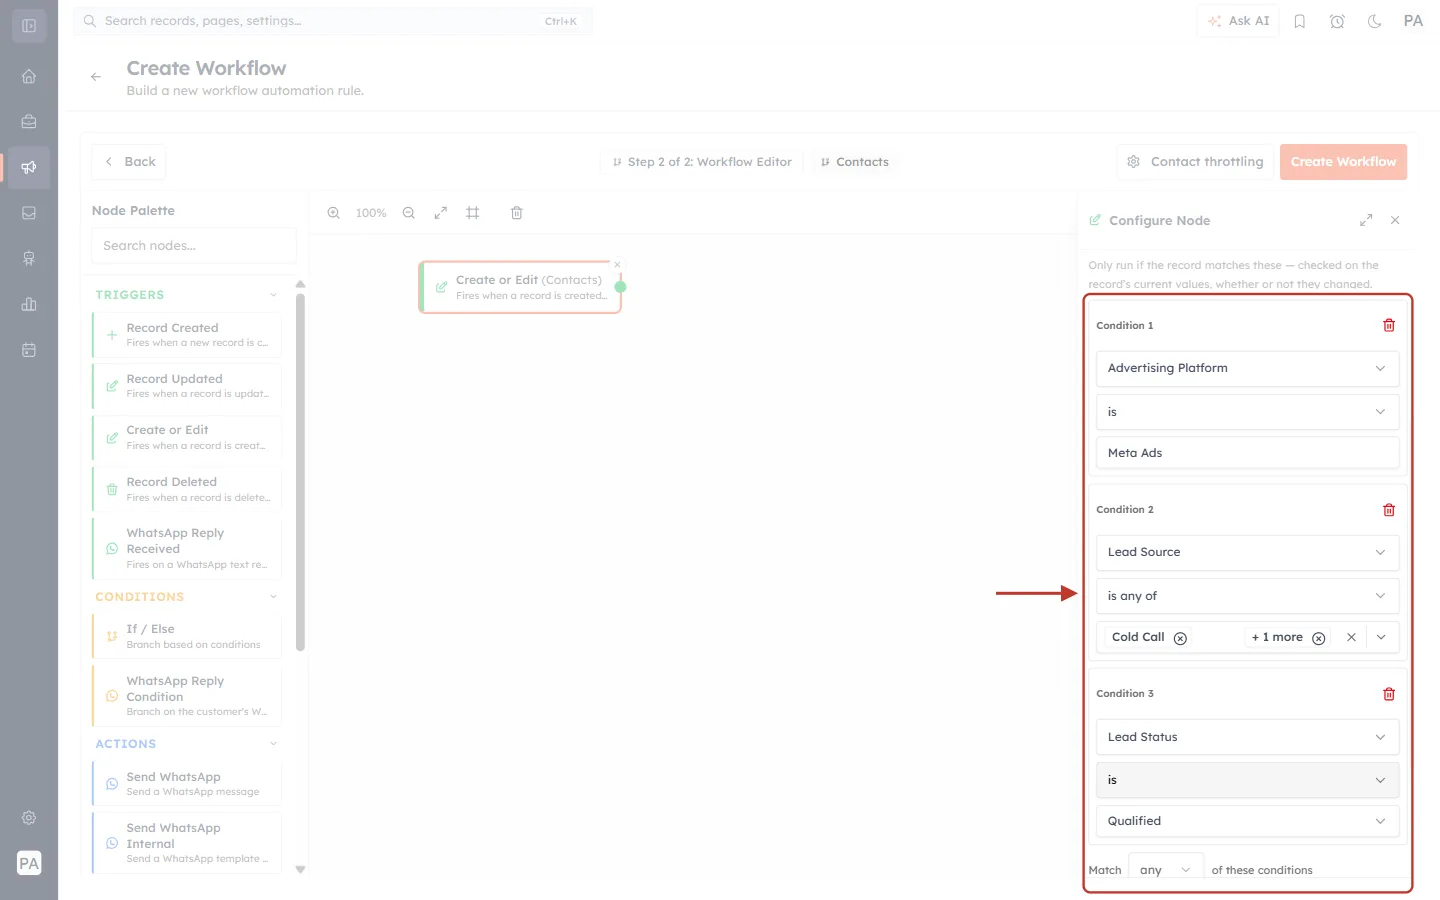Select the If / Else condition node
Screen dimensions: 1440x900
[x=187, y=636]
